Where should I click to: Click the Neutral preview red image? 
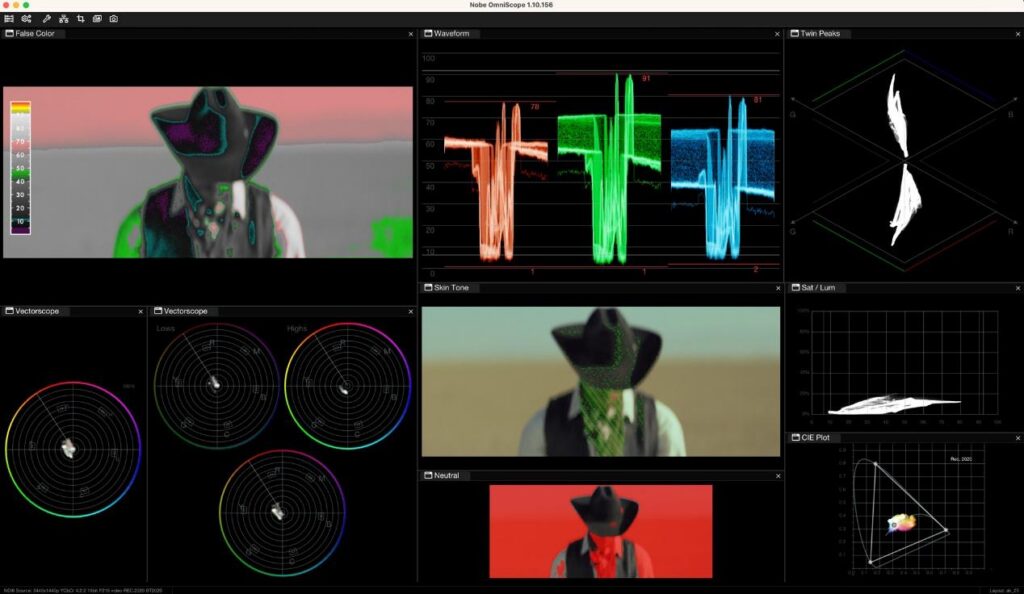click(x=601, y=531)
